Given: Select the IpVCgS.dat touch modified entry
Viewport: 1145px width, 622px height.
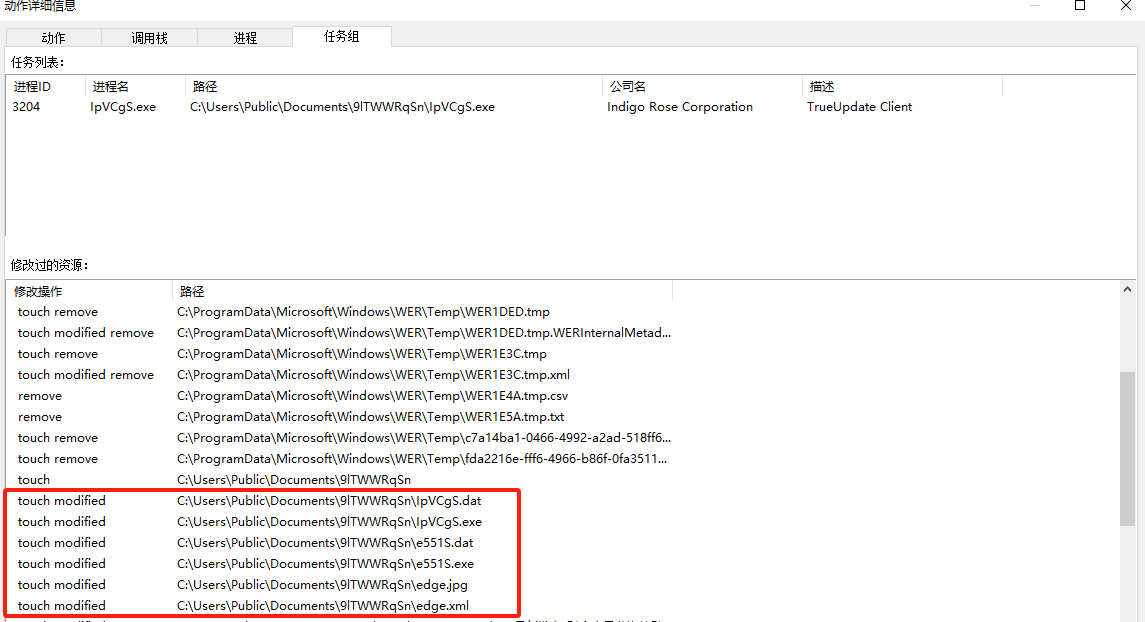Looking at the screenshot, I should click(329, 501).
